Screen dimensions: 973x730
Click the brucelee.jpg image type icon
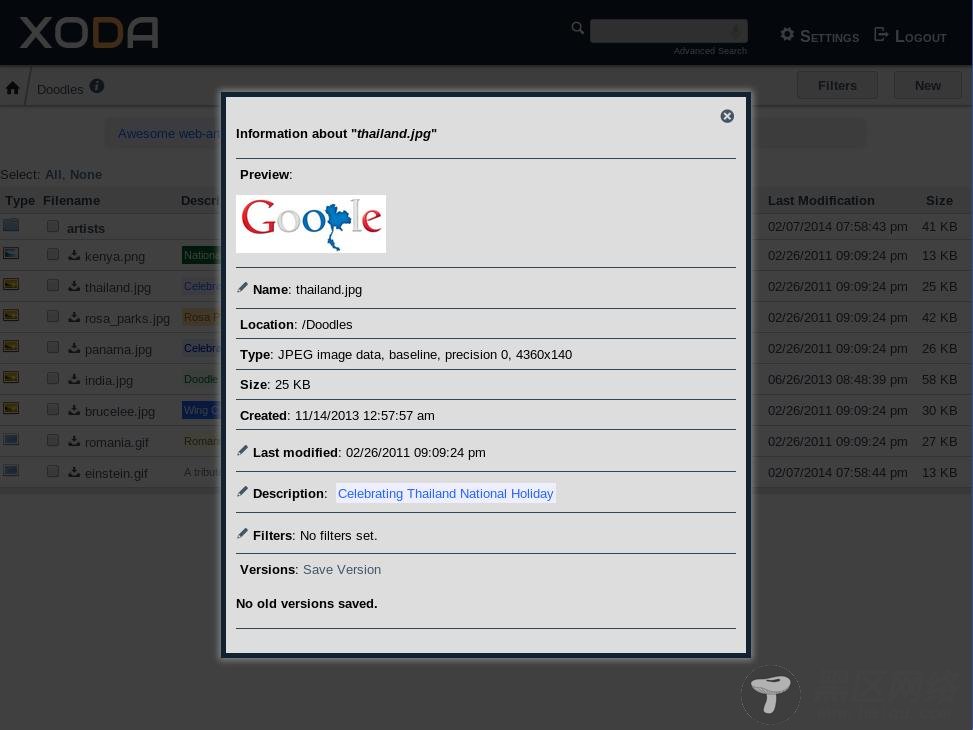coord(11,408)
